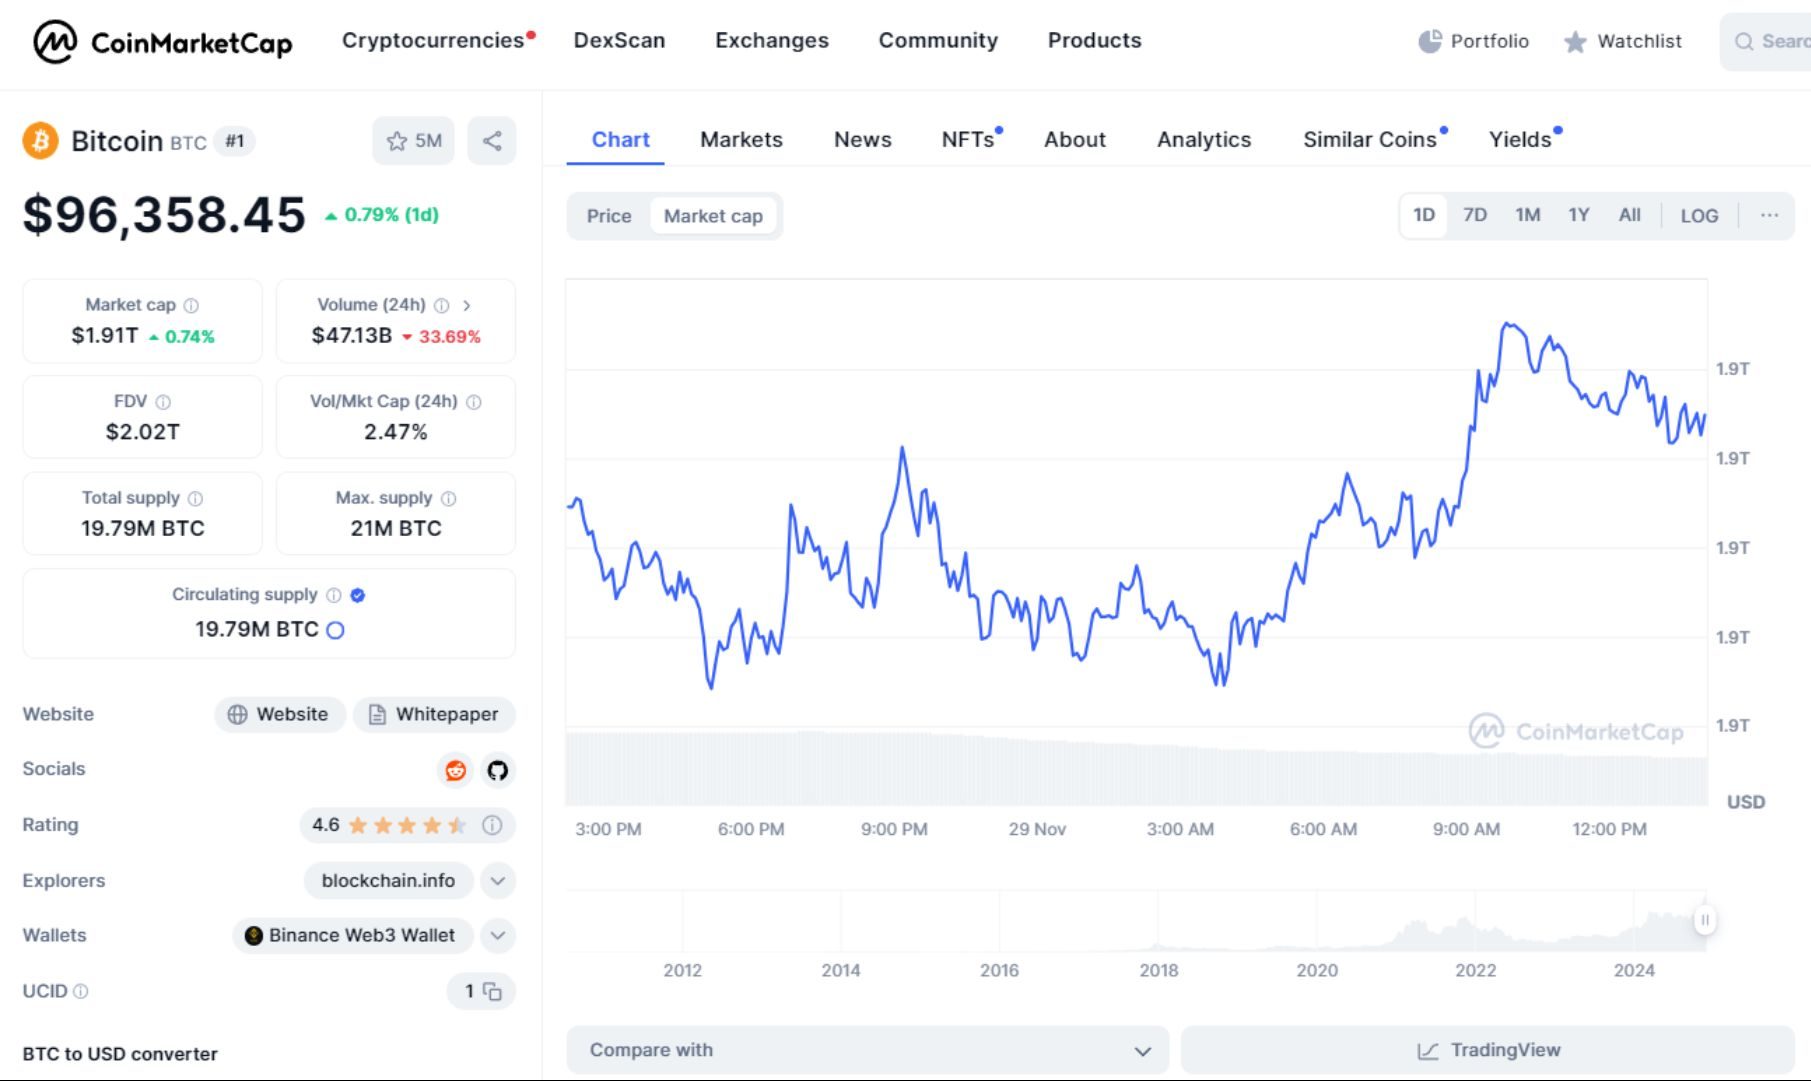The image size is (1811, 1081).
Task: Open Bitcoin's Reddit social link
Action: (x=455, y=771)
